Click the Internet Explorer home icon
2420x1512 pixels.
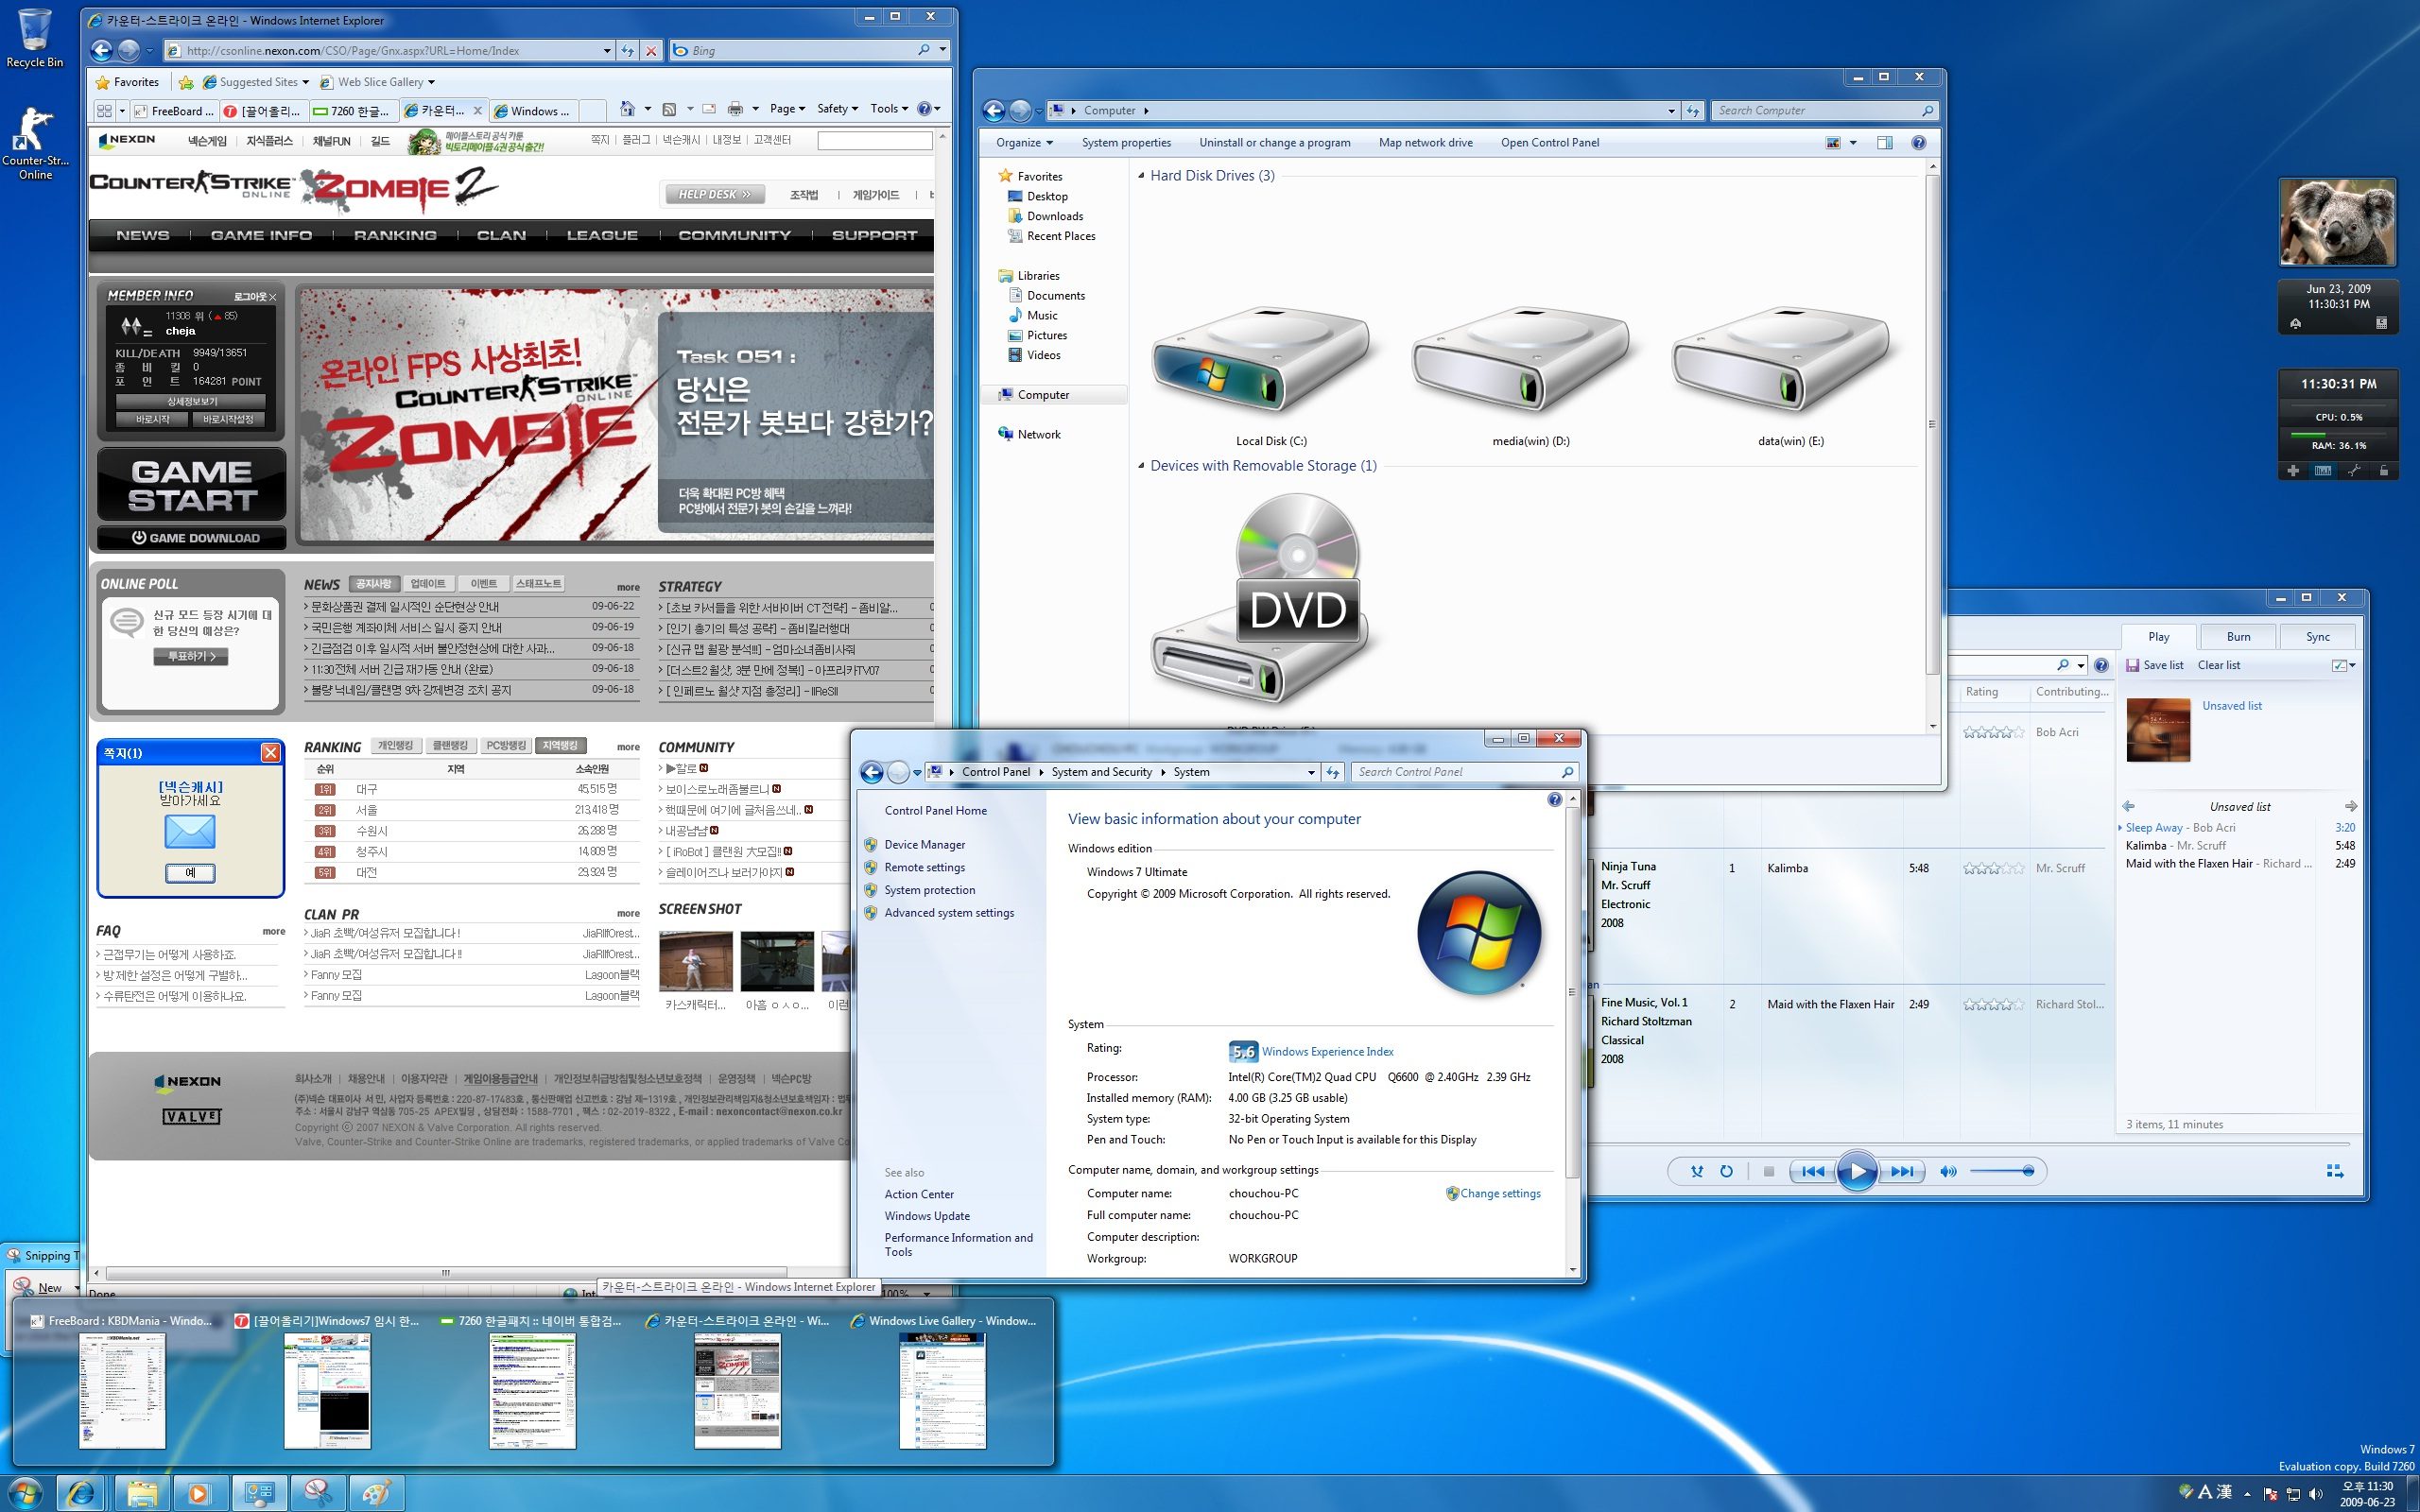tap(627, 108)
